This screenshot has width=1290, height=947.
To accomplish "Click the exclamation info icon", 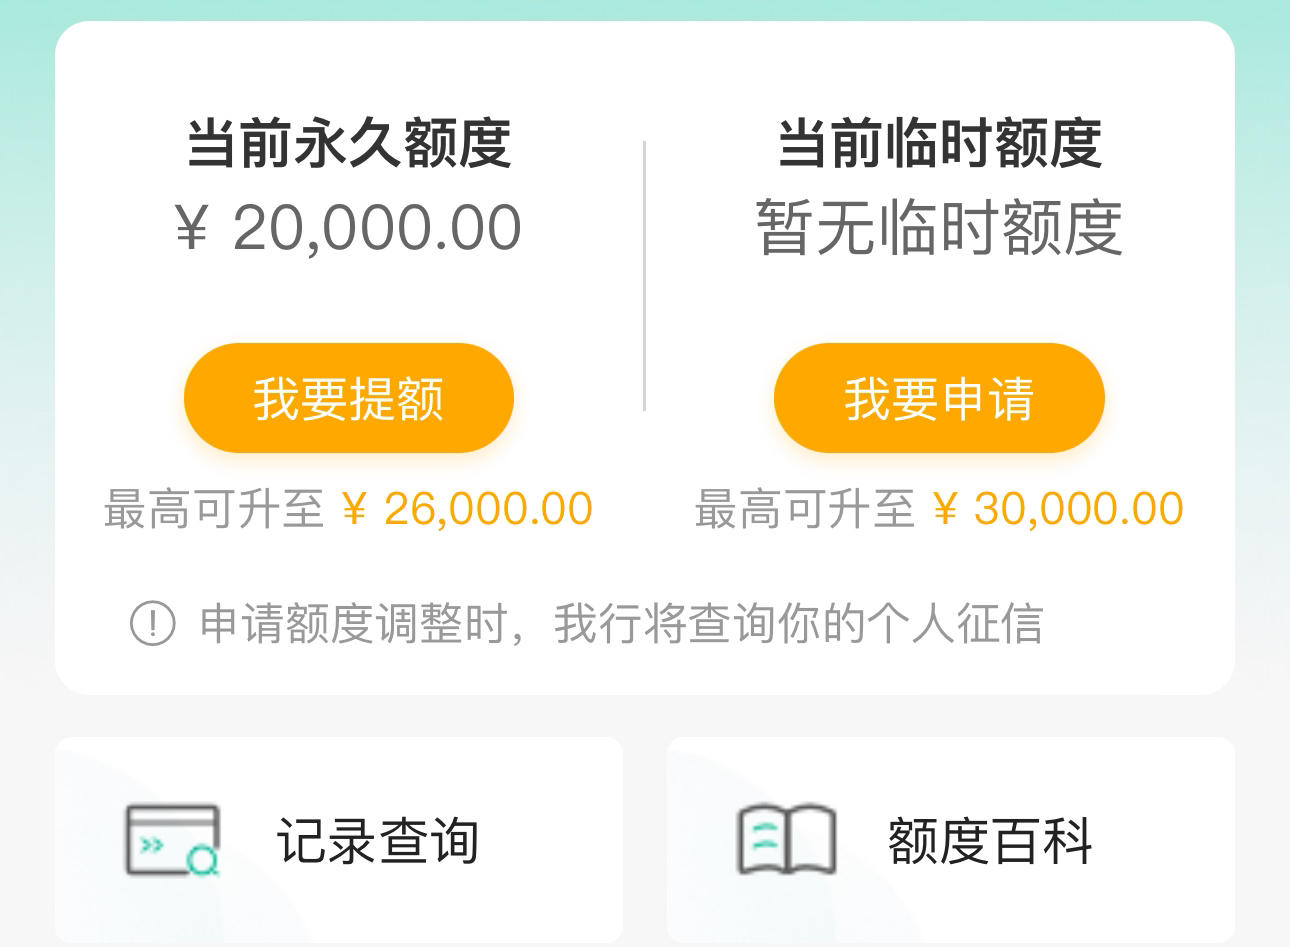I will (153, 623).
